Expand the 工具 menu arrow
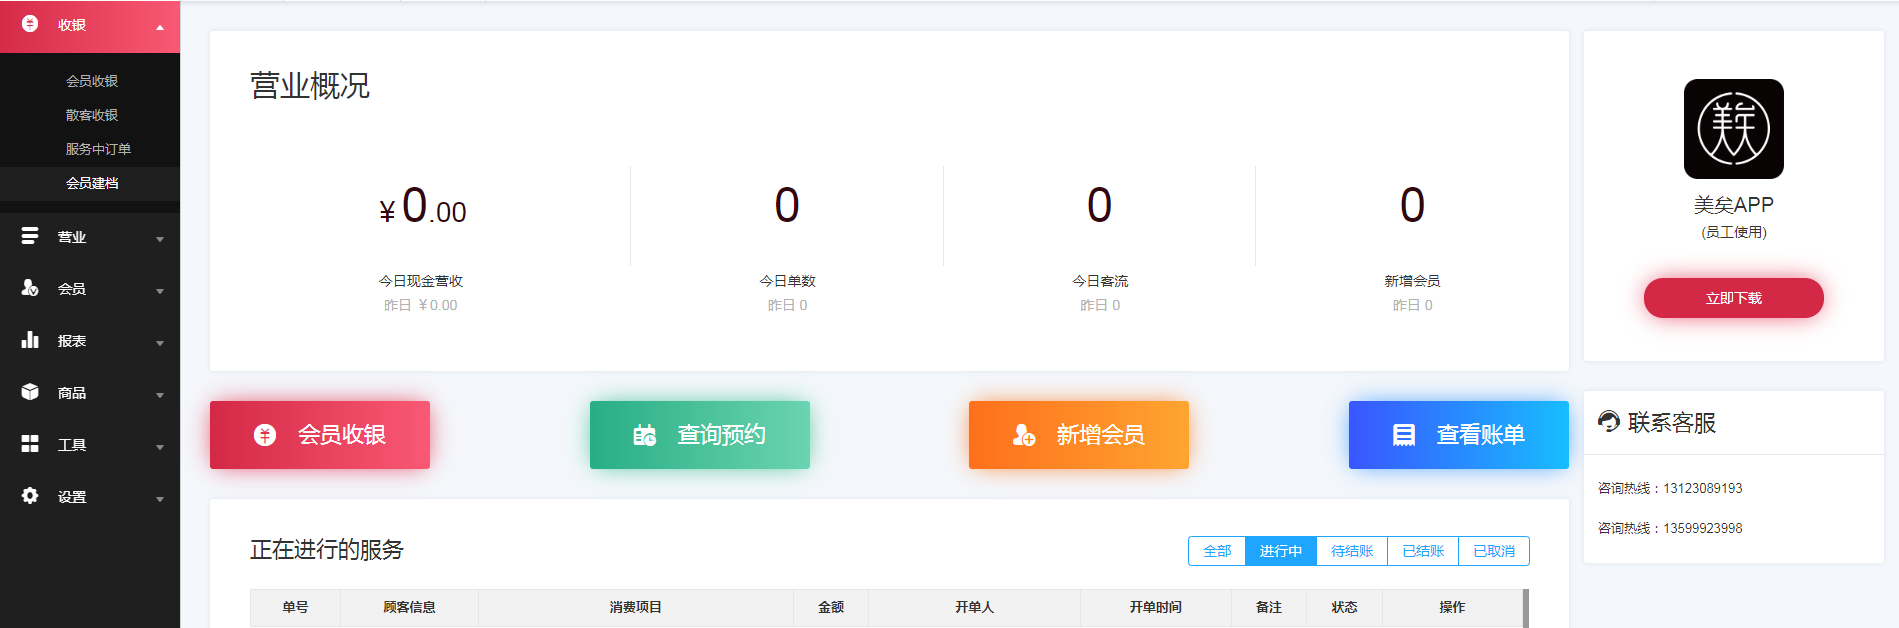Image resolution: width=1899 pixels, height=628 pixels. pos(160,447)
